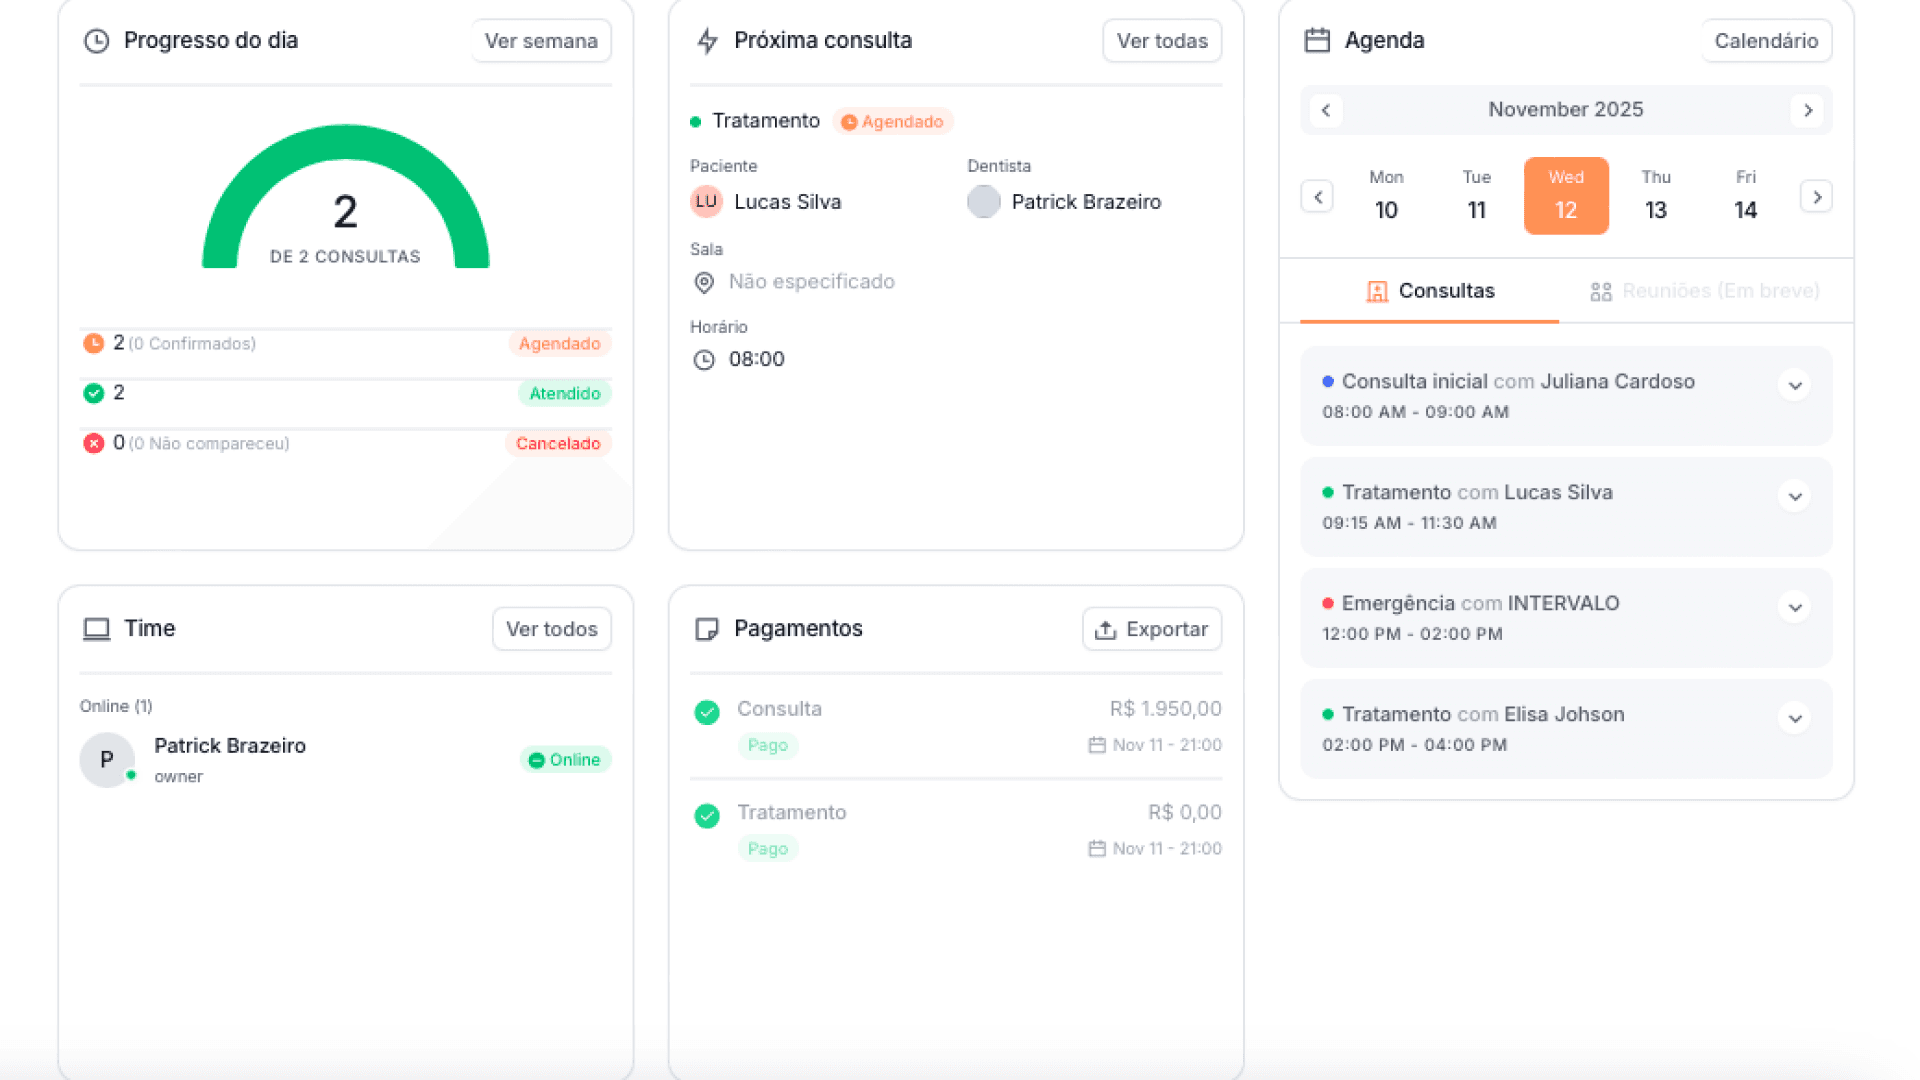Viewport: 1920px width, 1080px height.
Task: Go to next month after November 2025
Action: point(1807,110)
